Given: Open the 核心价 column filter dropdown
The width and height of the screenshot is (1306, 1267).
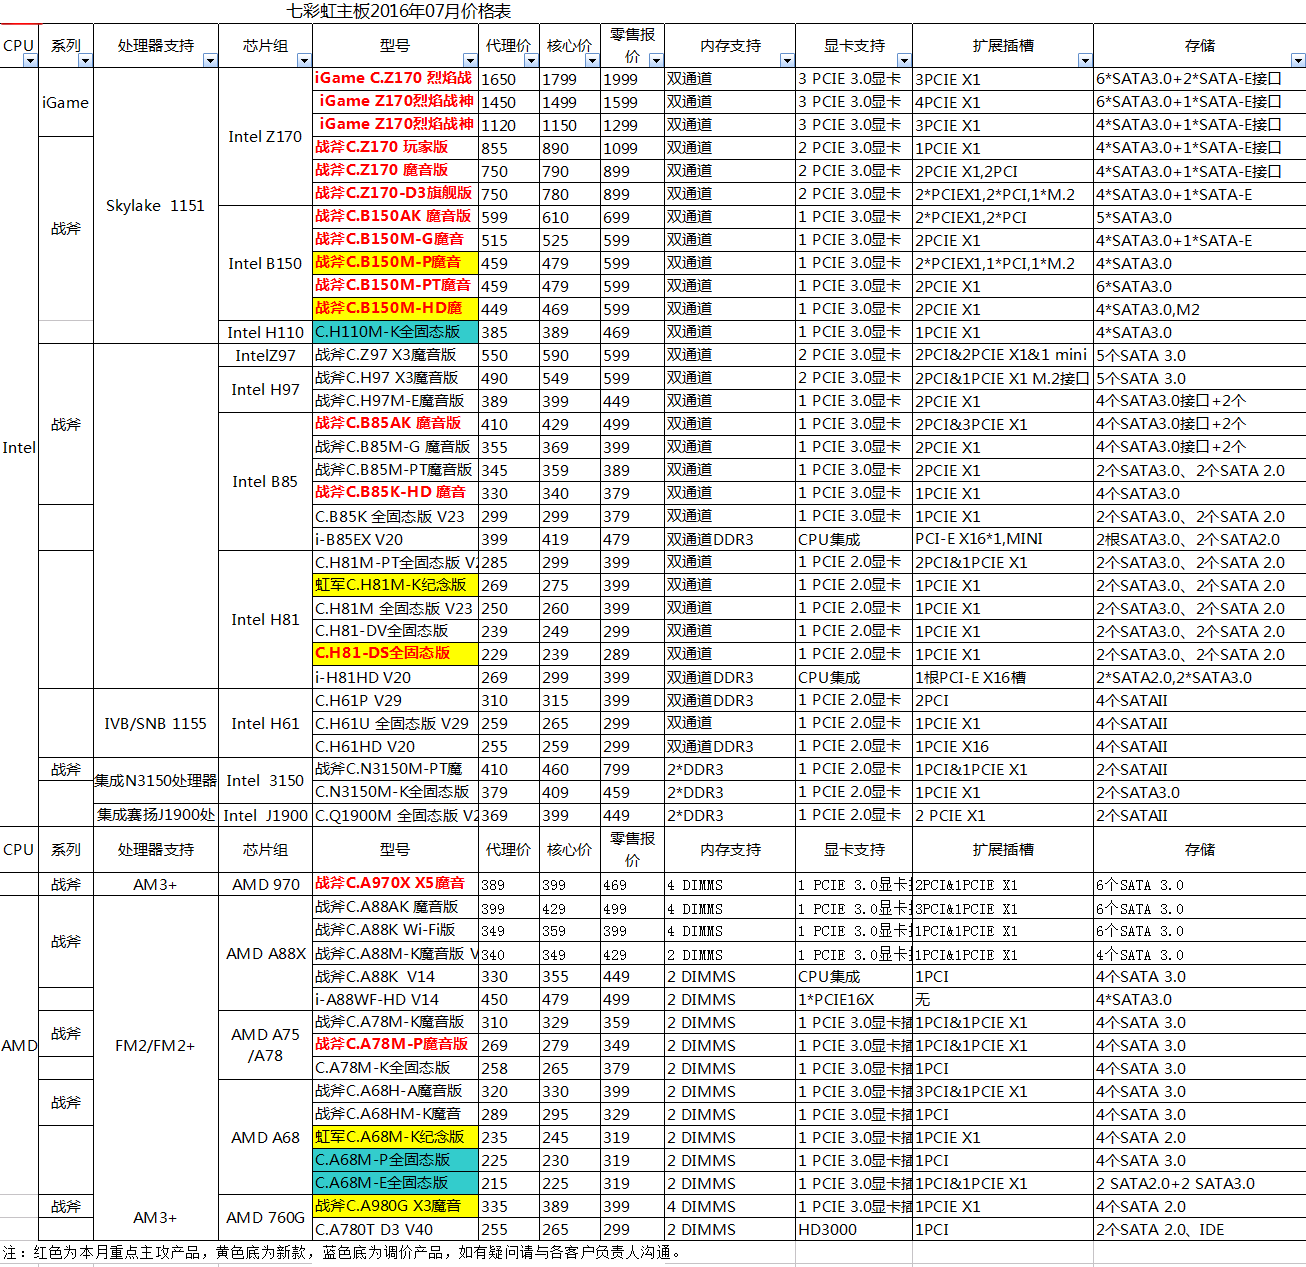Looking at the screenshot, I should [592, 61].
